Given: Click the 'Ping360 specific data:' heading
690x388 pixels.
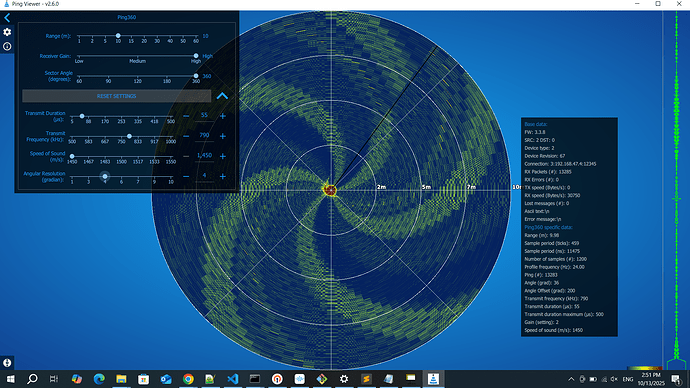Looking at the screenshot, I should click(x=548, y=227).
